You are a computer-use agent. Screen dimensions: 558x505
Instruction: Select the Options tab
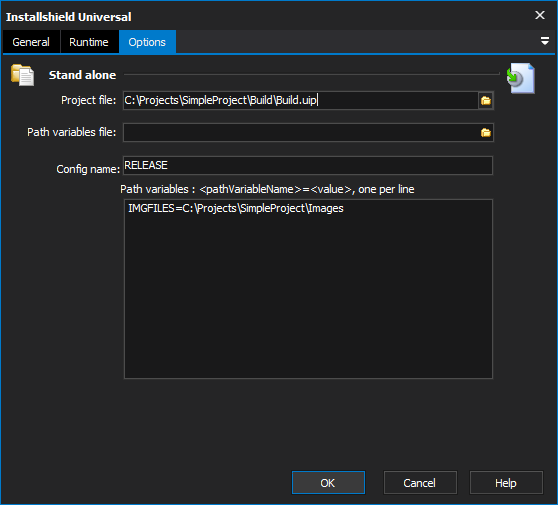147,42
